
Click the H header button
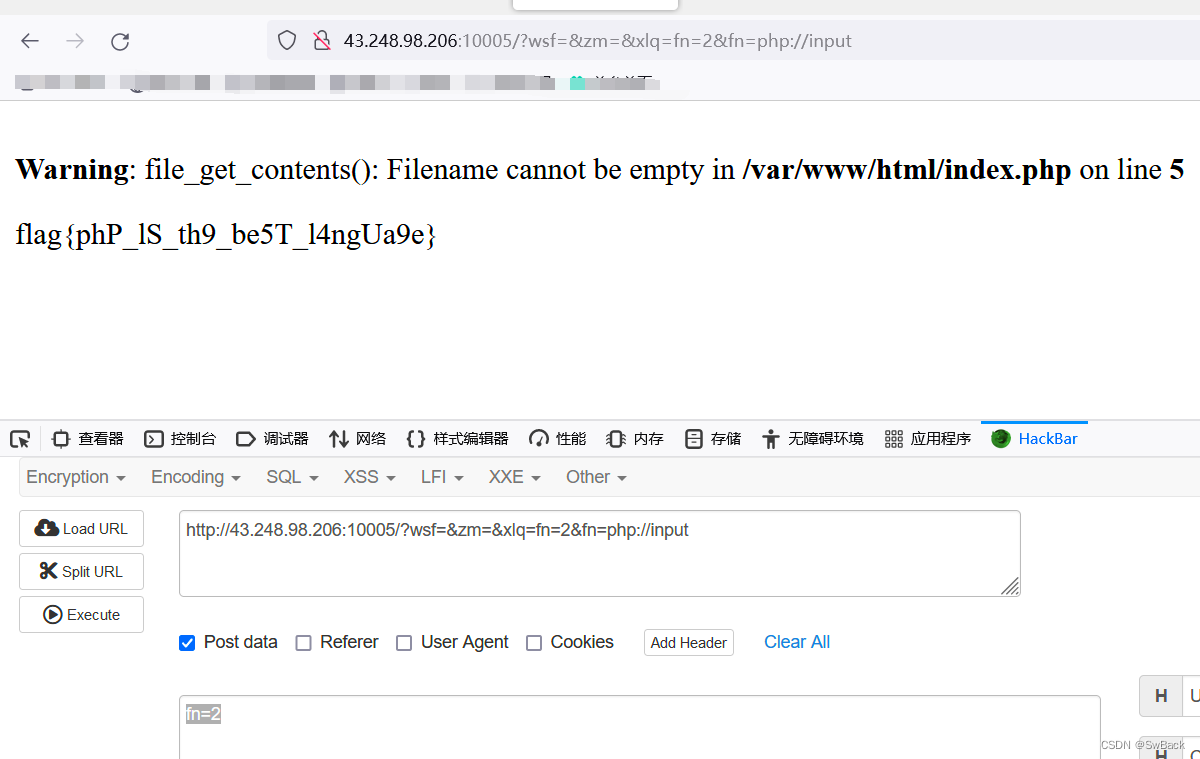[x=1161, y=695]
